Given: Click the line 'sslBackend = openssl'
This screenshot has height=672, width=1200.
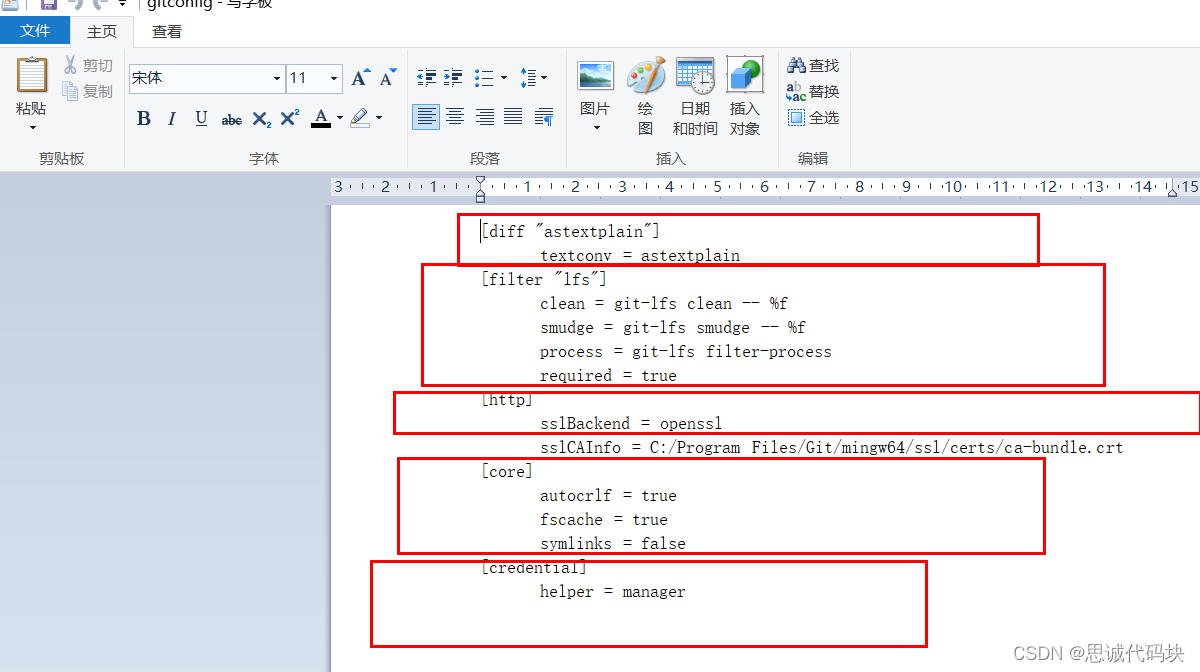Looking at the screenshot, I should pyautogui.click(x=631, y=423).
